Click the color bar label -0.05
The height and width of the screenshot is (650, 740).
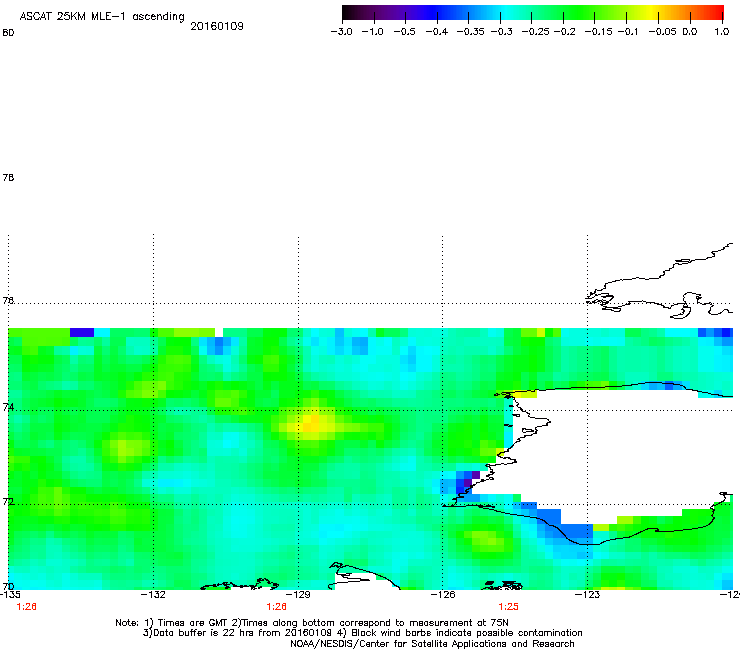coord(662,32)
